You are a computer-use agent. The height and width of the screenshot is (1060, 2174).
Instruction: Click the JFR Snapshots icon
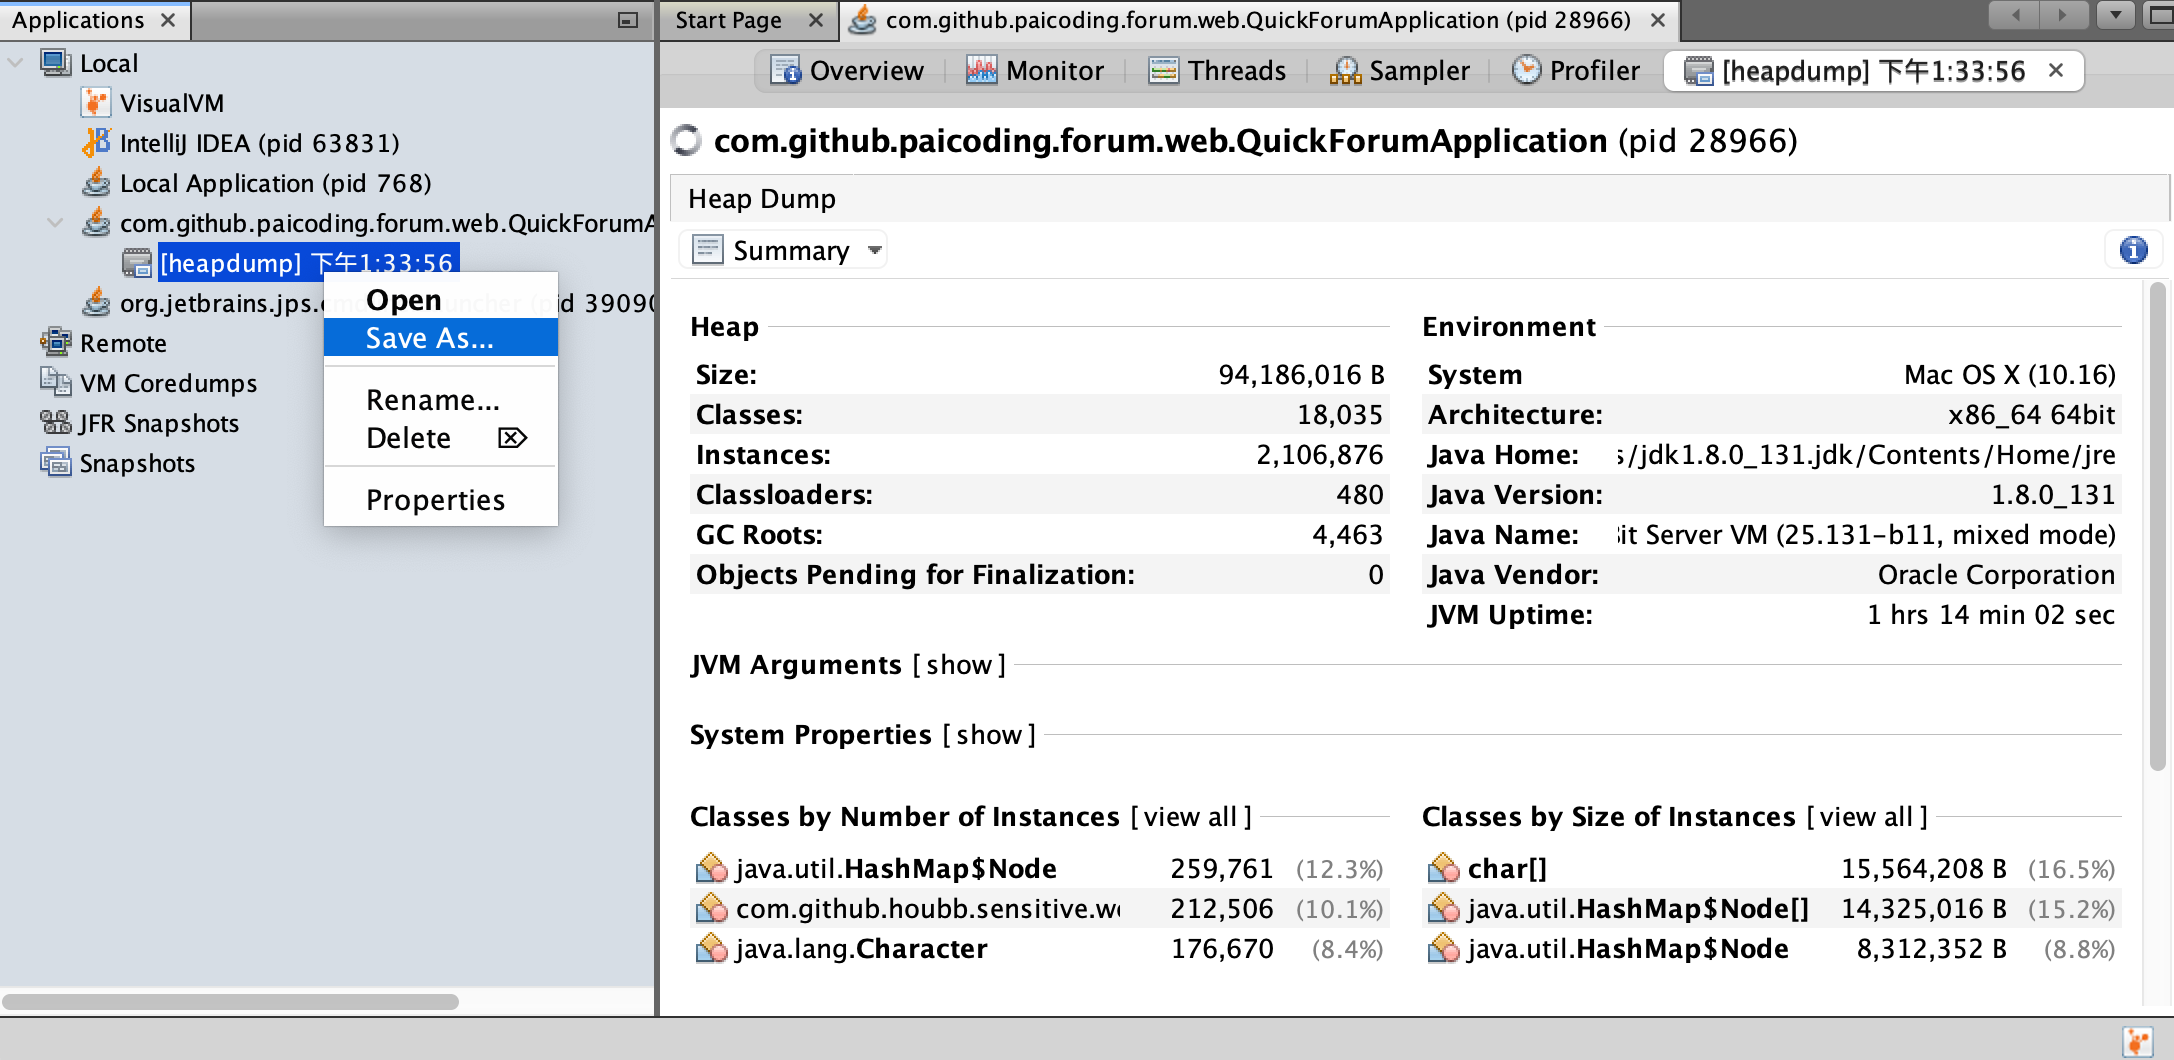point(55,423)
